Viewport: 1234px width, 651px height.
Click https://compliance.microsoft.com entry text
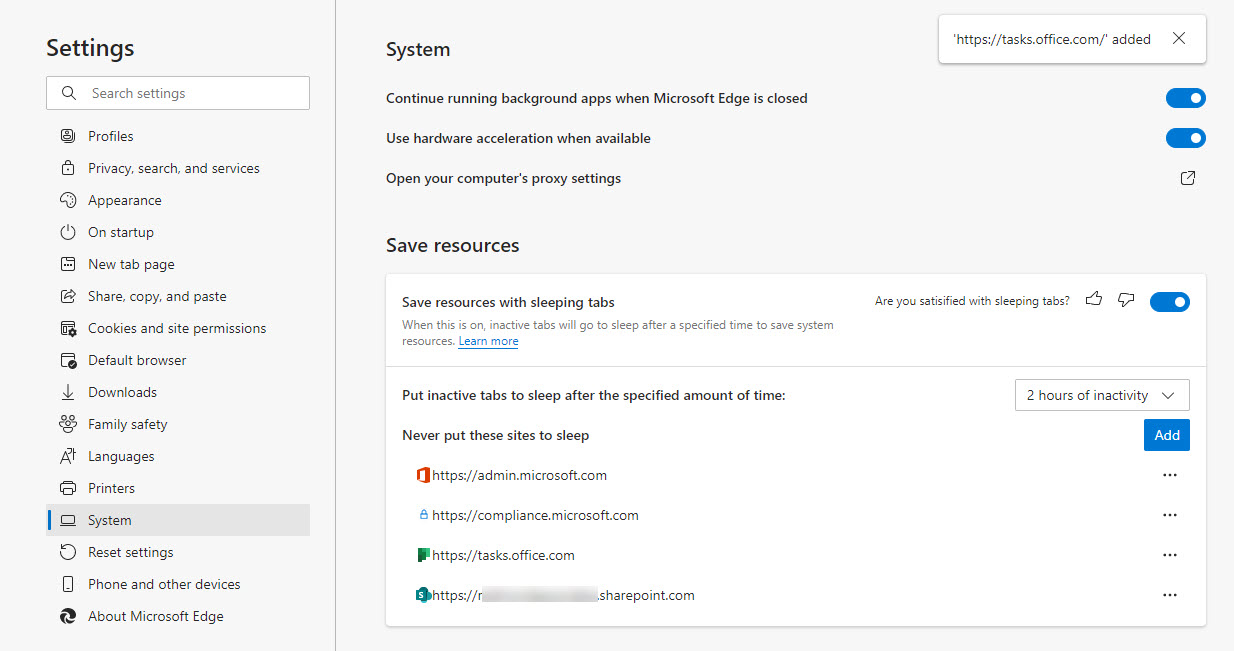pyautogui.click(x=535, y=515)
